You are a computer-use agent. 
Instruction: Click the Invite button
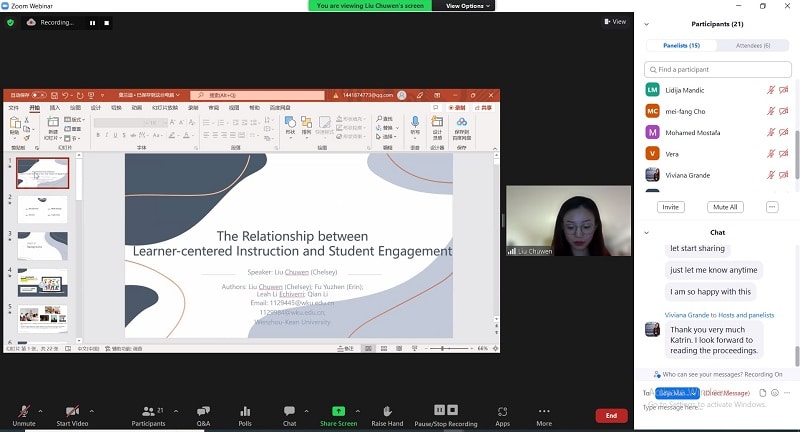pyautogui.click(x=670, y=207)
